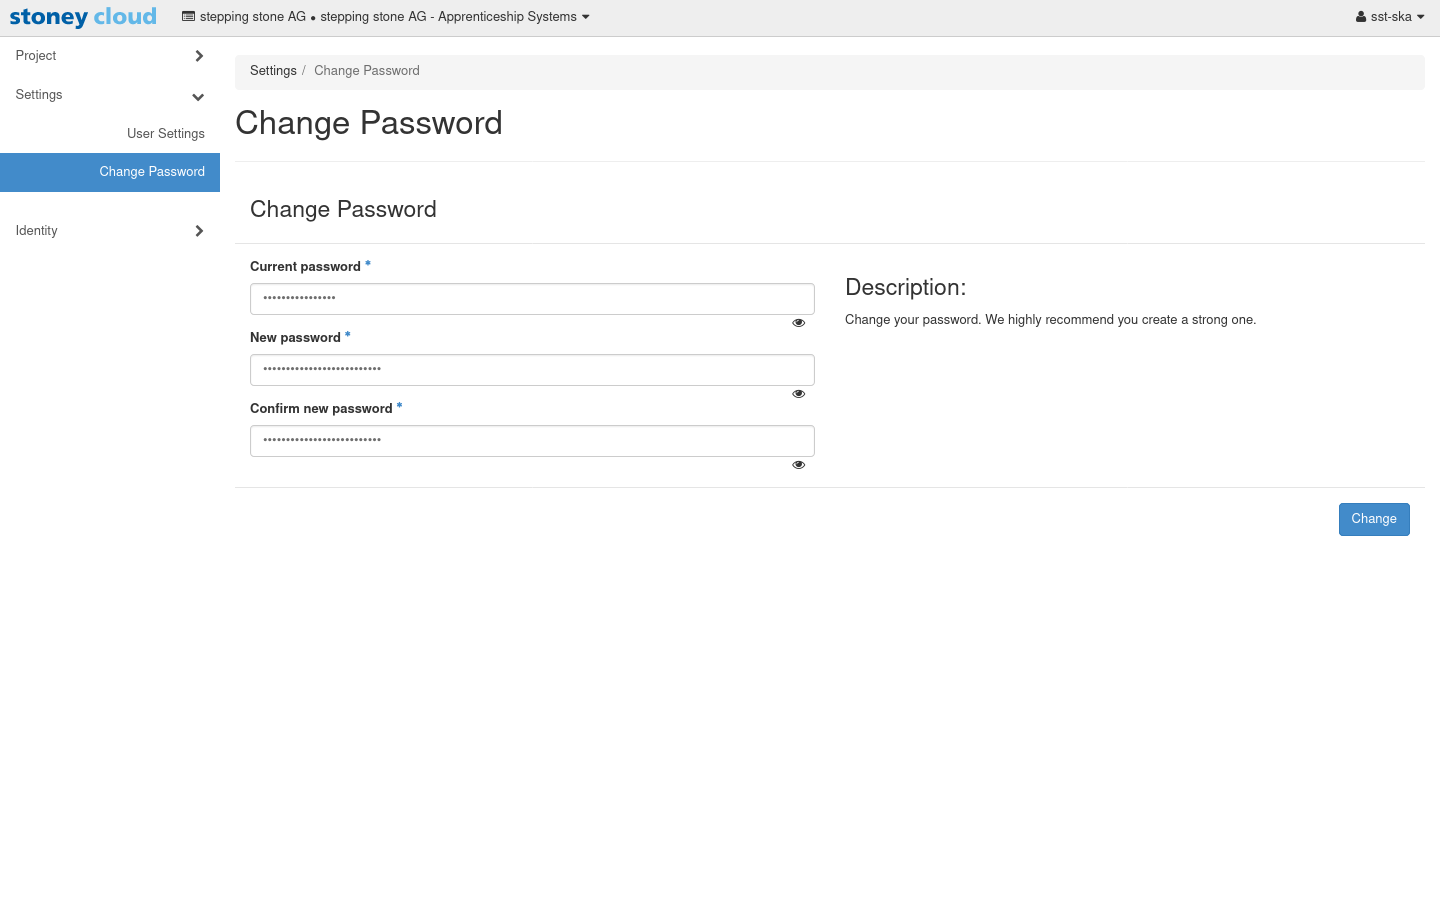
Task: Click the stoney cloud logo
Action: (83, 17)
